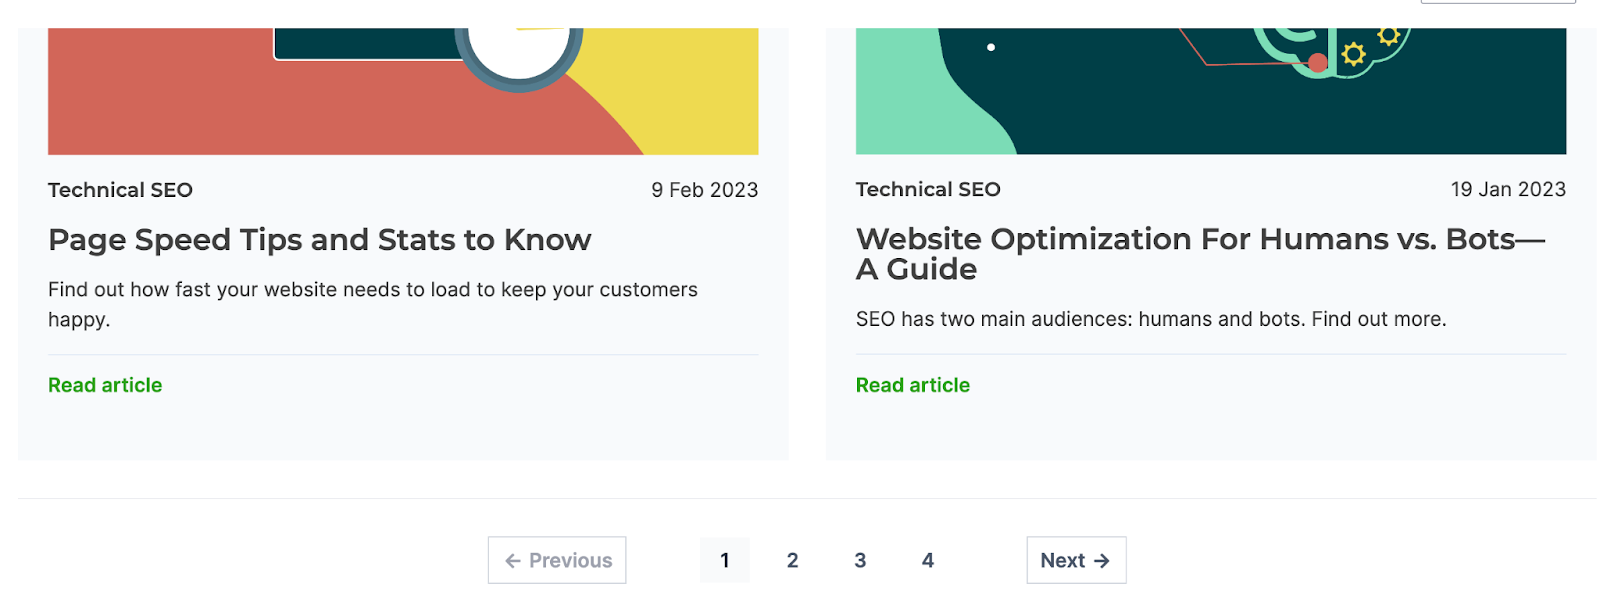This screenshot has height=609, width=1600.
Task: Click the humans and bots description text
Action: tap(1150, 319)
